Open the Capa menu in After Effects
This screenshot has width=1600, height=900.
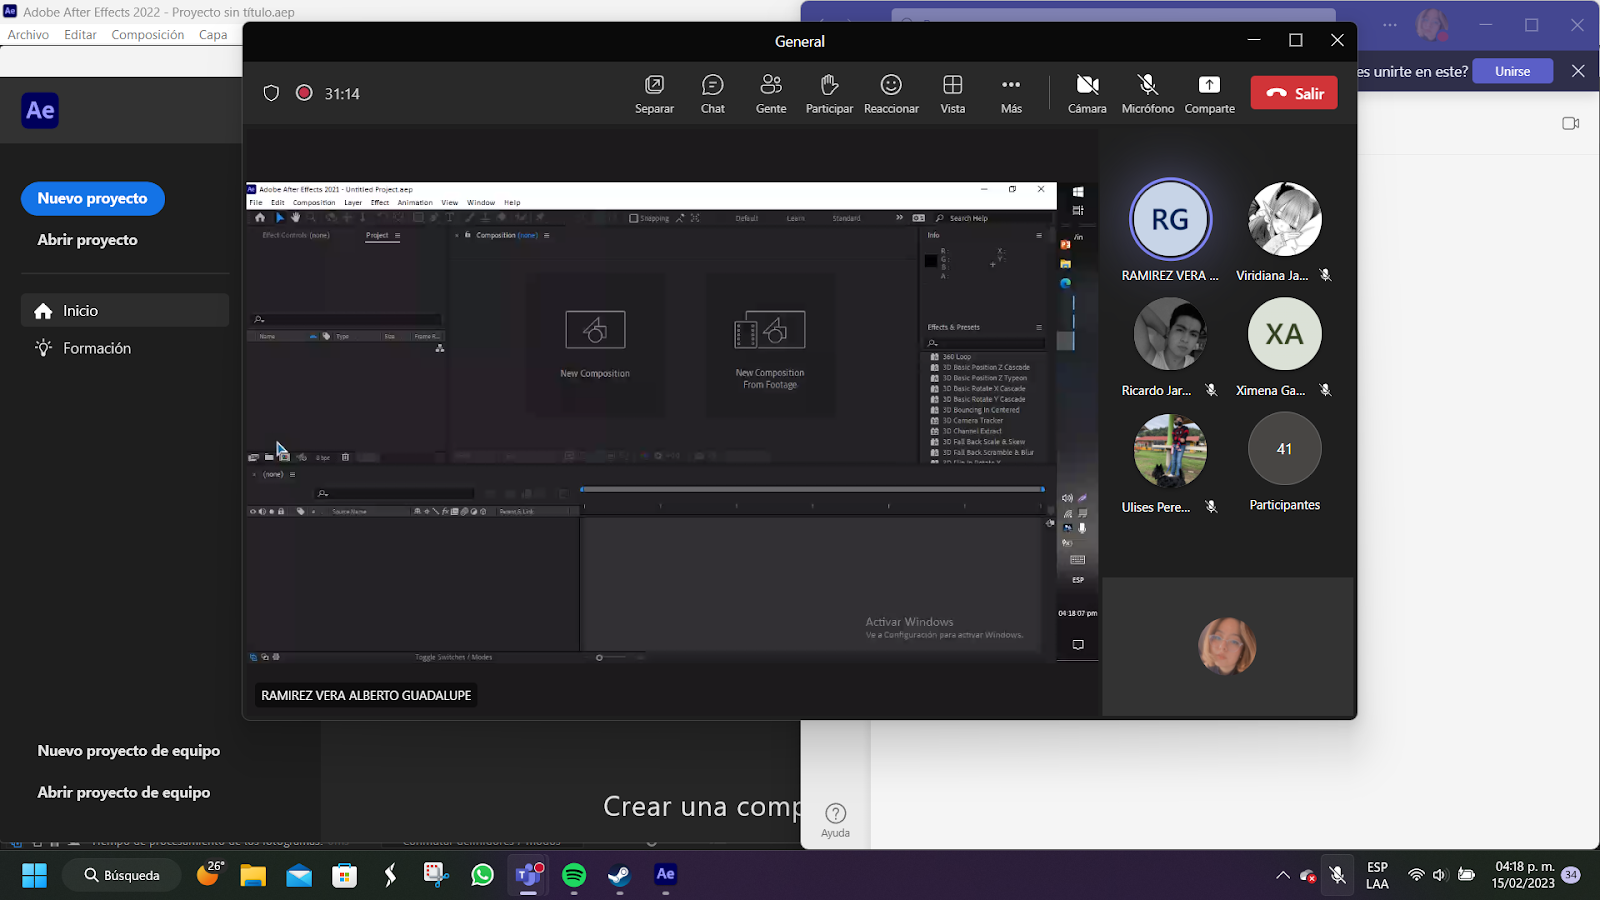tap(213, 35)
